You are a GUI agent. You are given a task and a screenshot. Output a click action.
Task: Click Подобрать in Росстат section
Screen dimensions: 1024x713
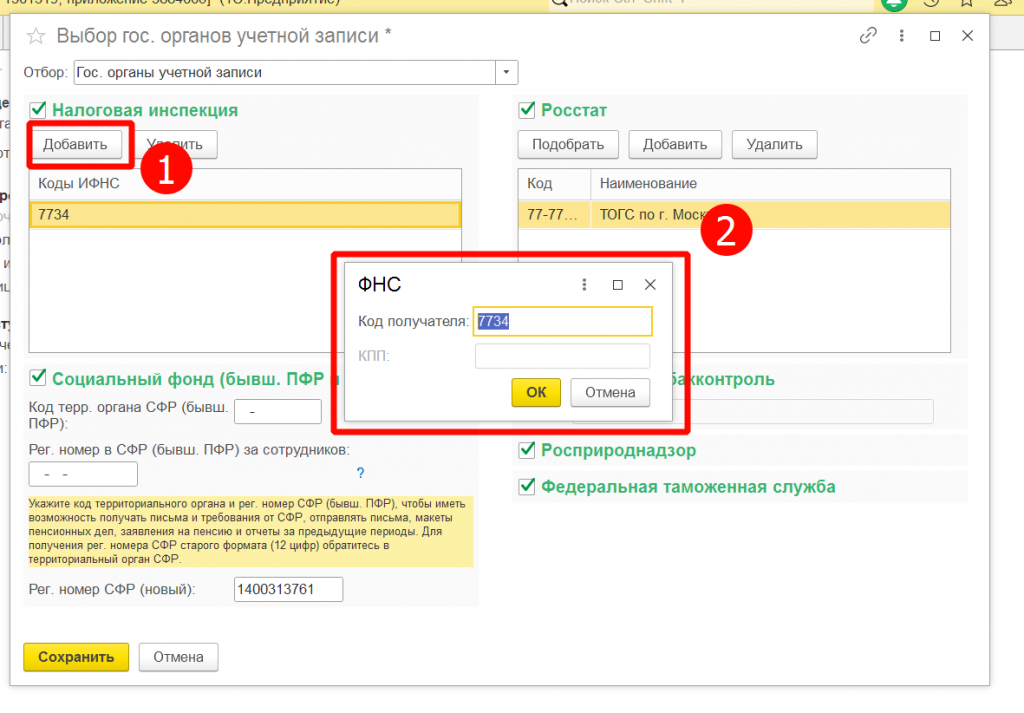(568, 144)
